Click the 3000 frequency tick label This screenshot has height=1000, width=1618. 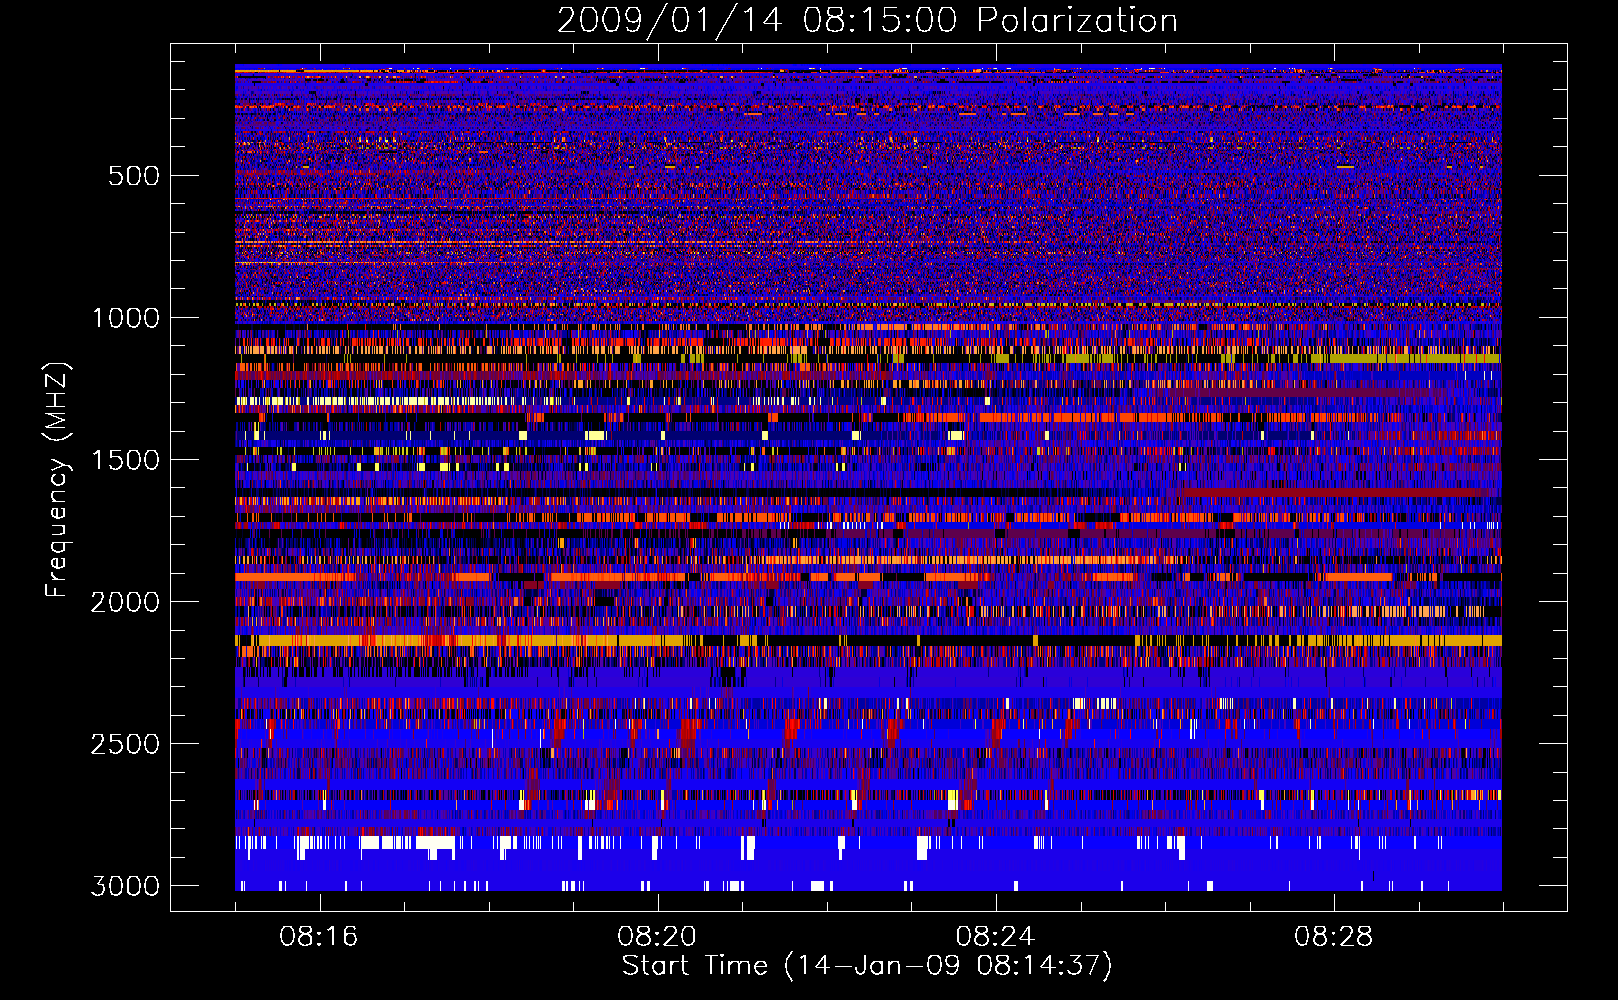[126, 886]
